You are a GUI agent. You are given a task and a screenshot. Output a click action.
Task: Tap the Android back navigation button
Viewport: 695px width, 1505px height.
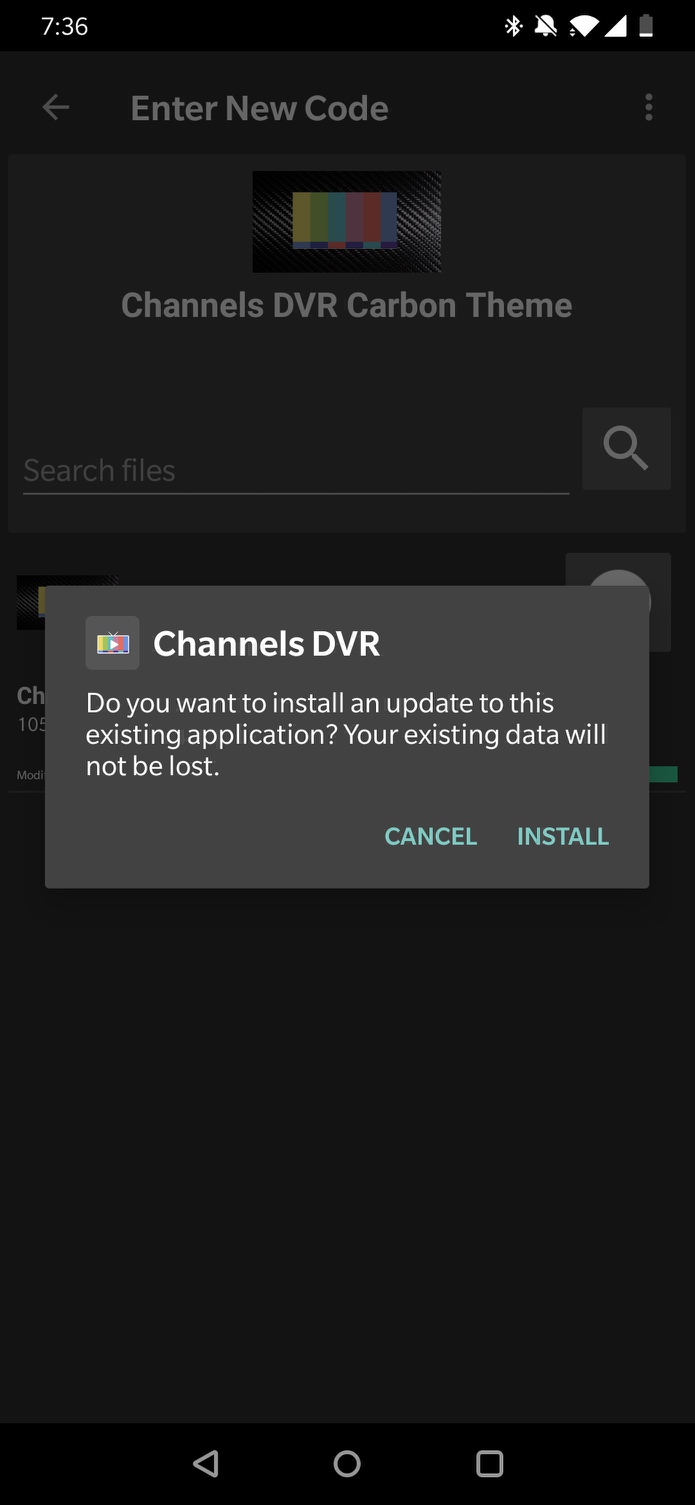coord(205,1464)
